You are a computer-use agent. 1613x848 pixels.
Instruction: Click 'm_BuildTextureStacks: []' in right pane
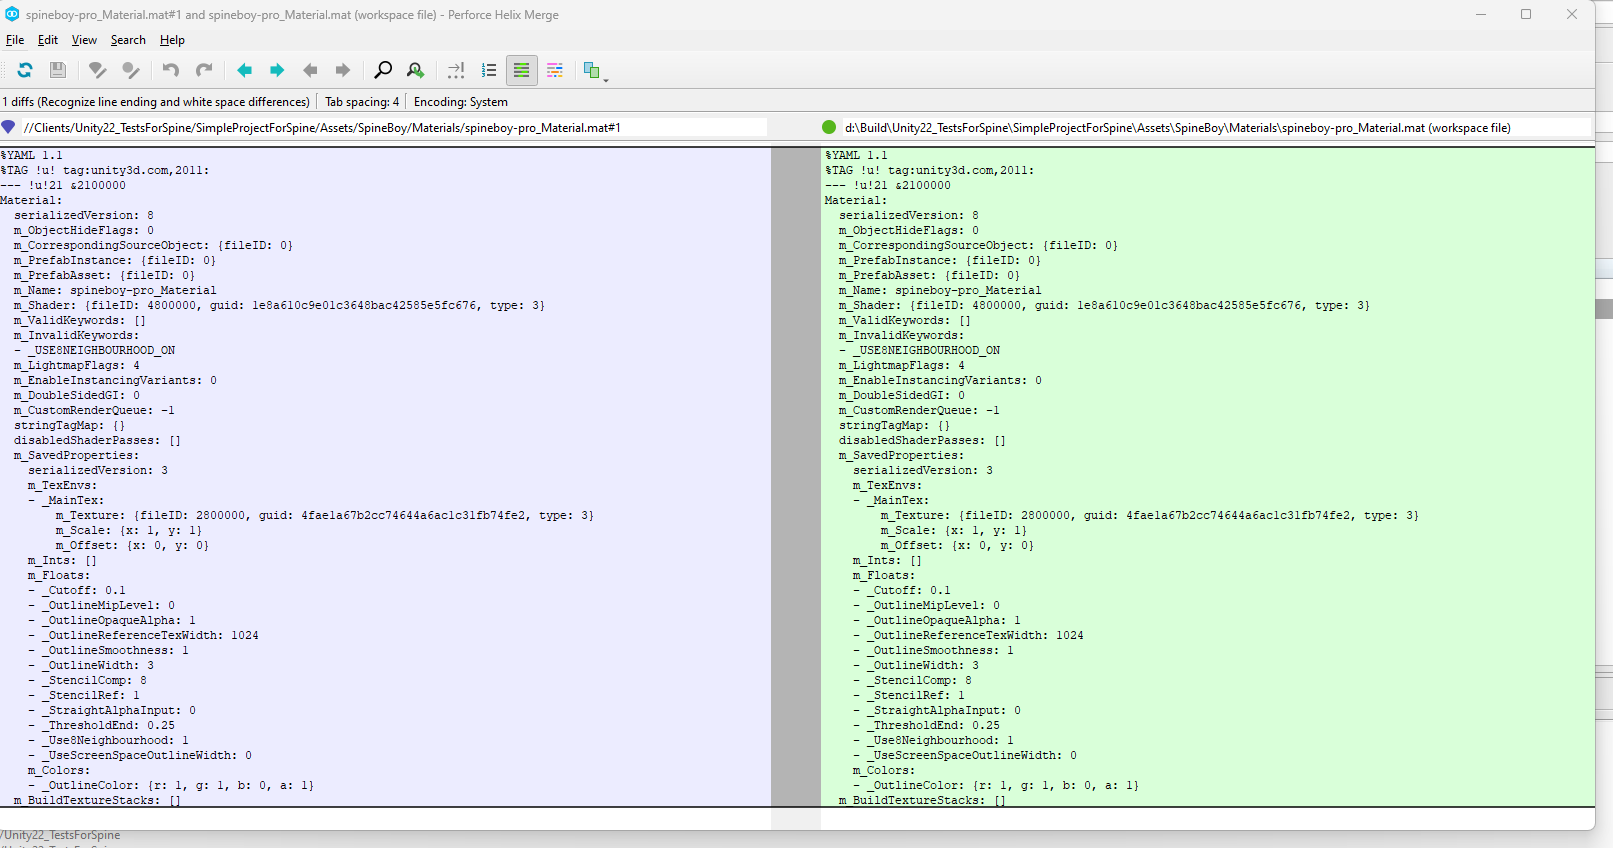922,800
